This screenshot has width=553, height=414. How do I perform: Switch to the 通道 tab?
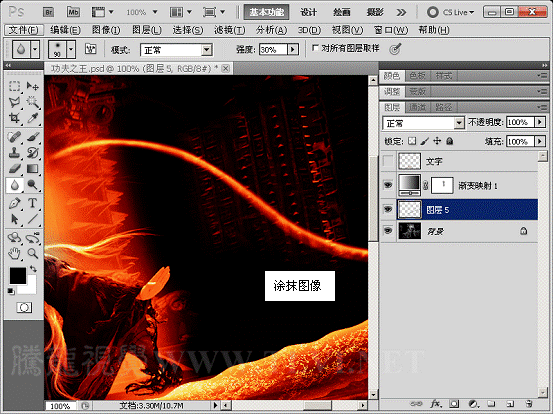tap(417, 107)
